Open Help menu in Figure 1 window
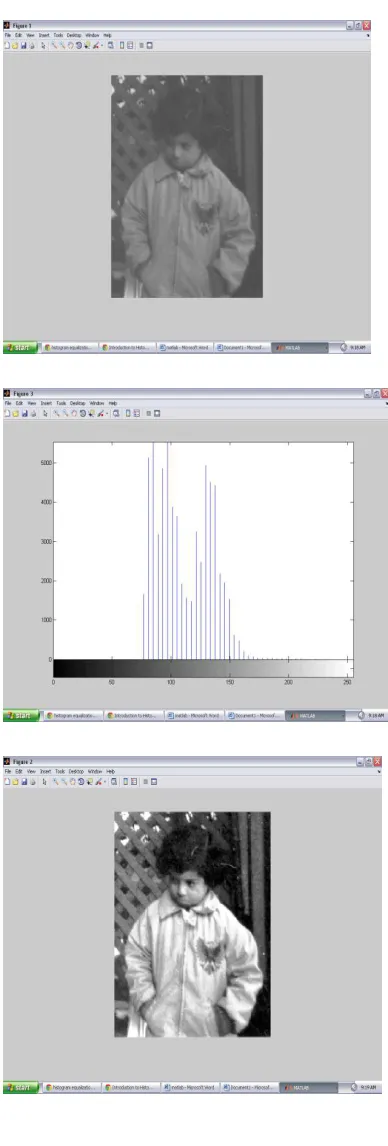 point(107,35)
